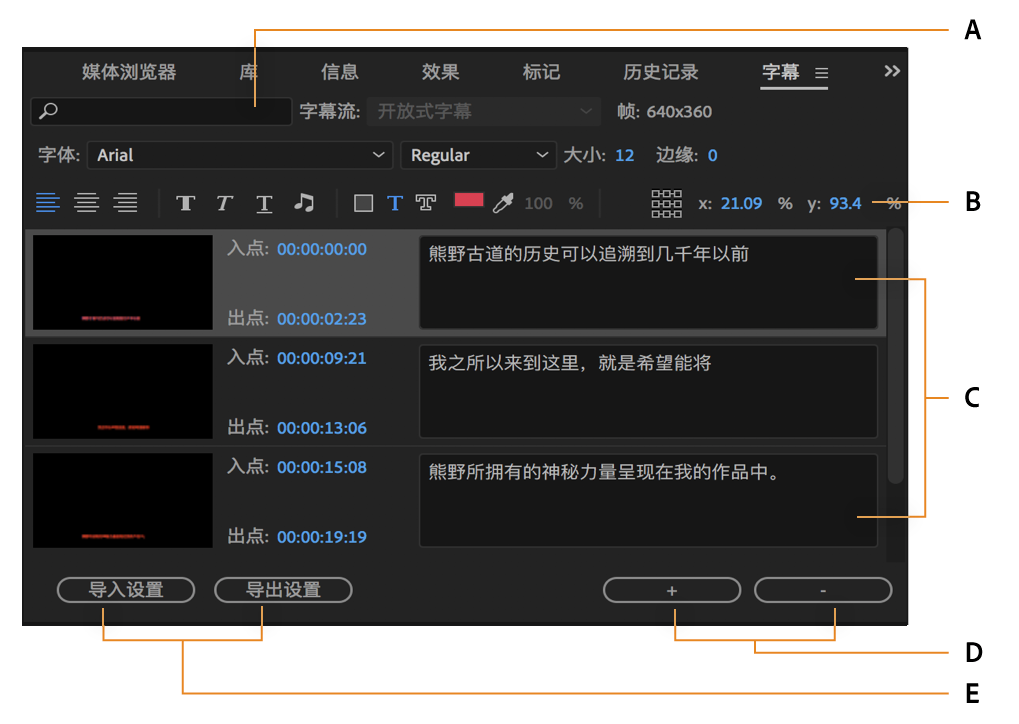
Task: Click the 导入设置 import settings button
Action: (x=126, y=590)
